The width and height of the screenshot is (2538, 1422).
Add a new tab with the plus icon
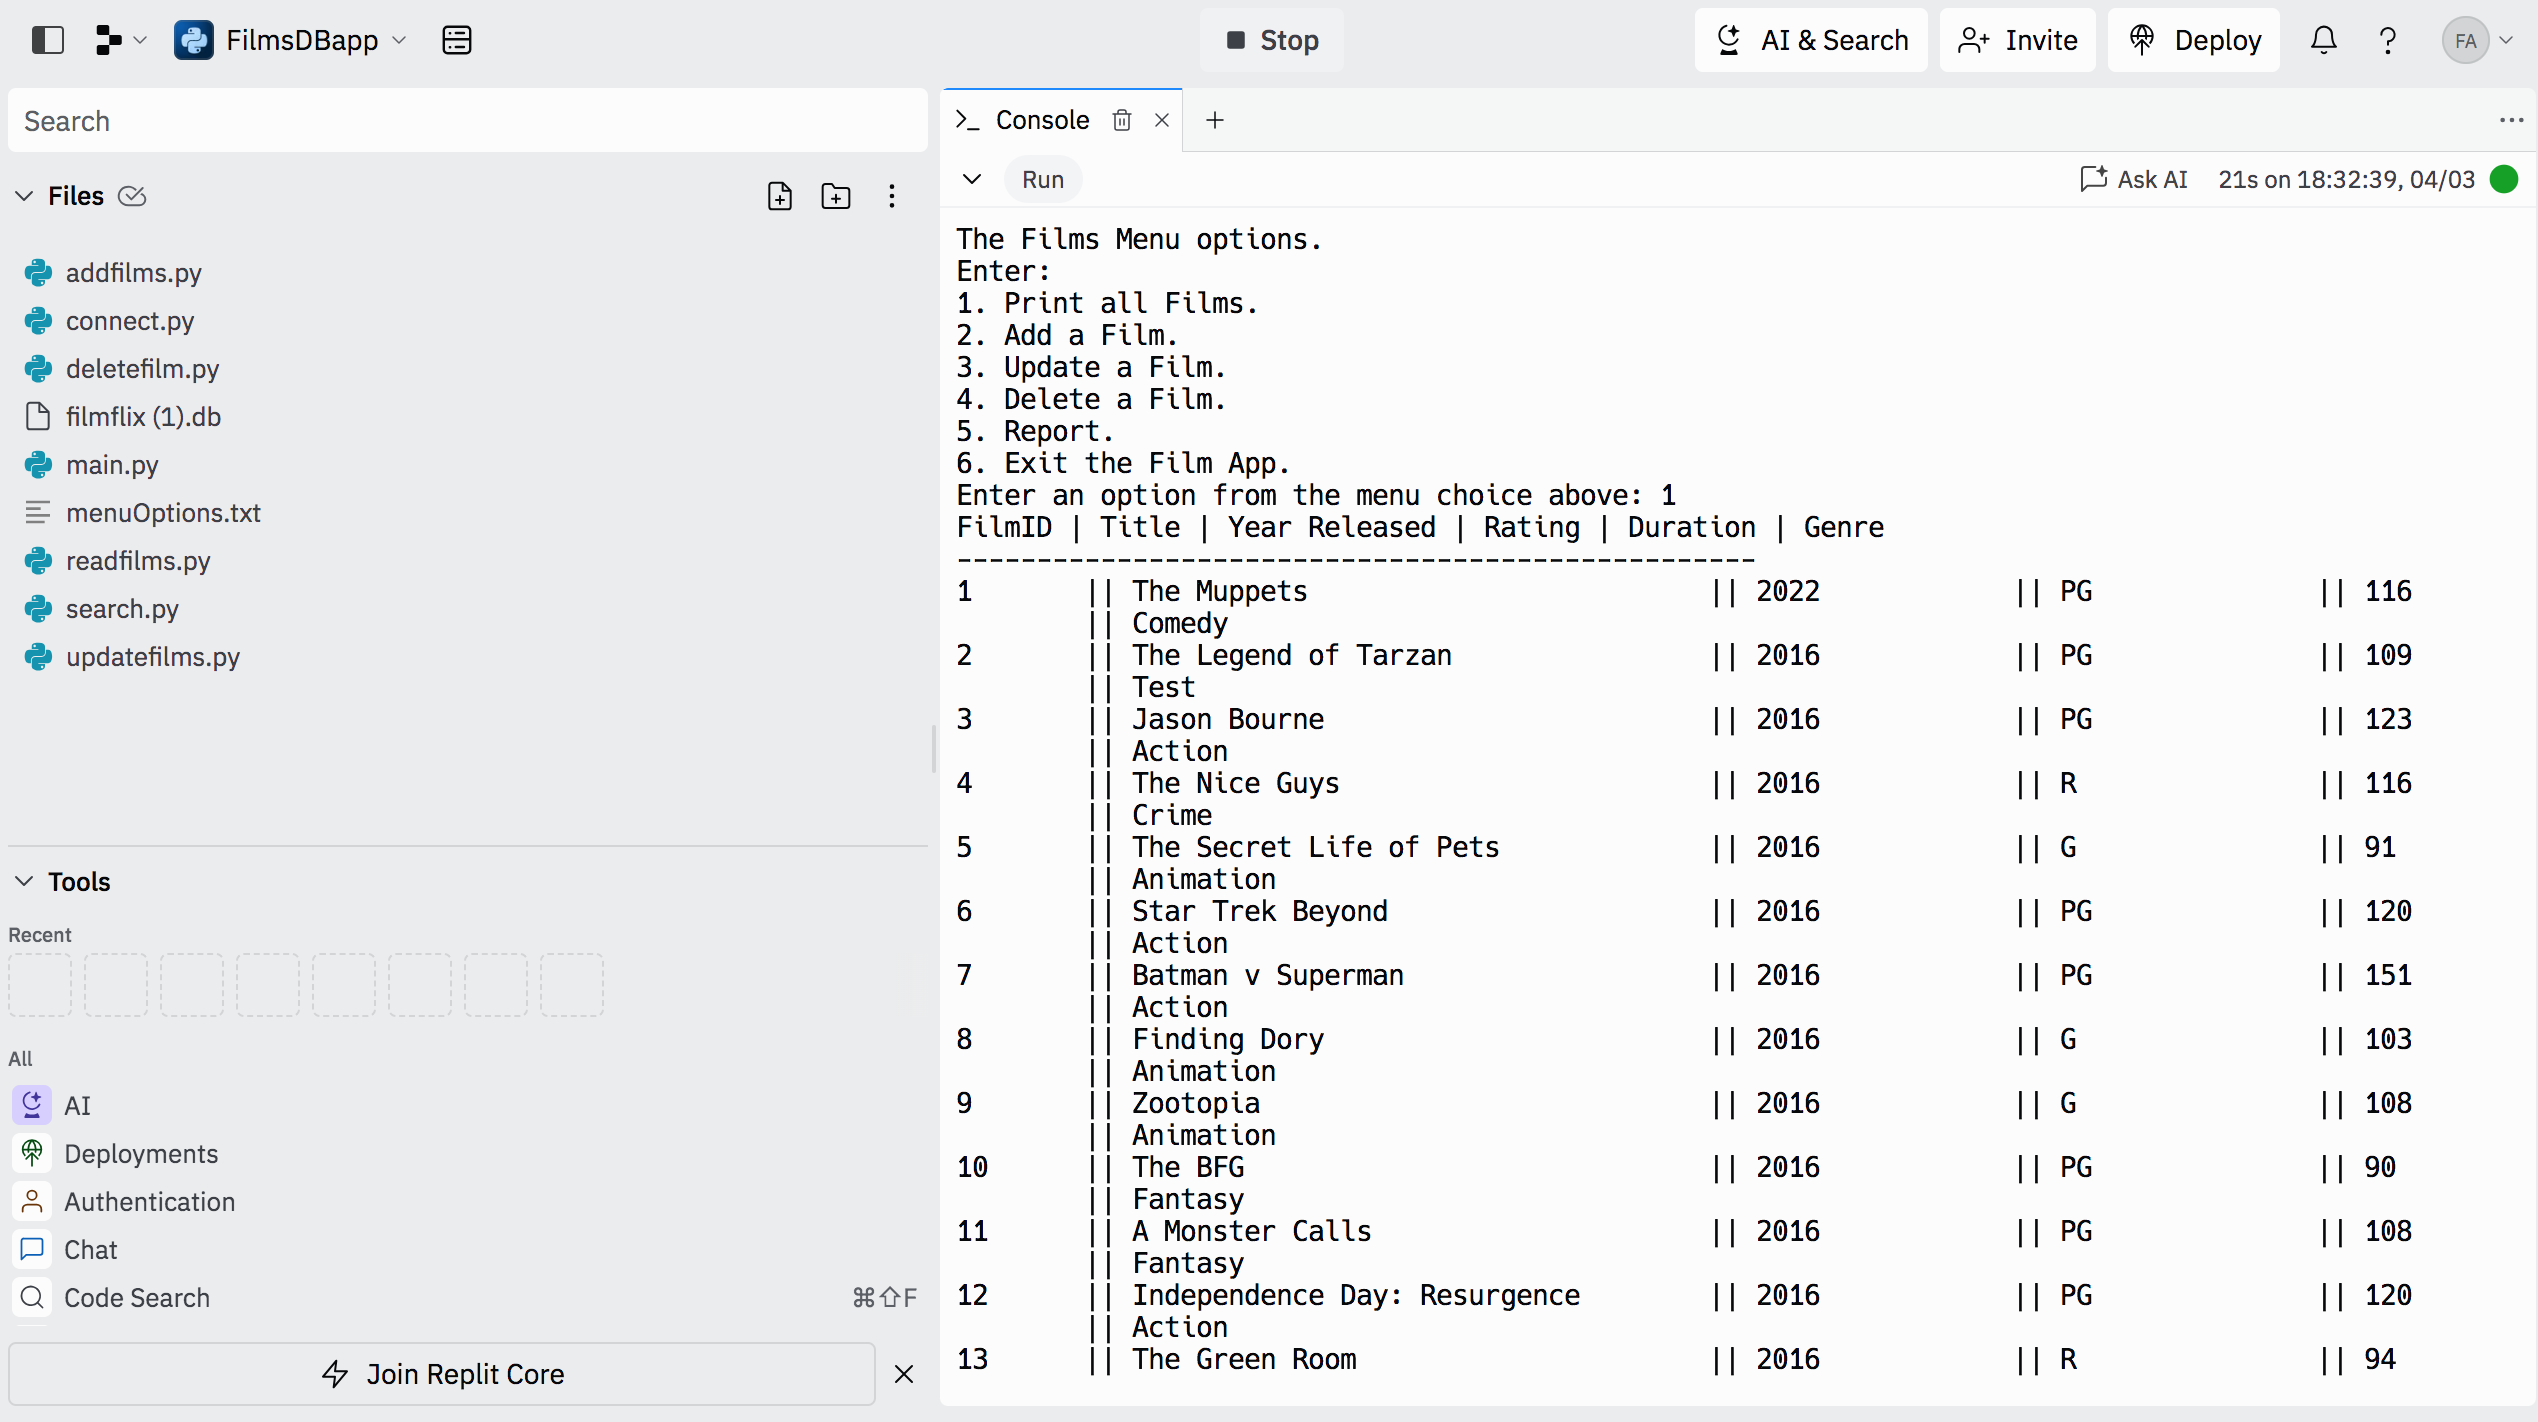(1214, 120)
